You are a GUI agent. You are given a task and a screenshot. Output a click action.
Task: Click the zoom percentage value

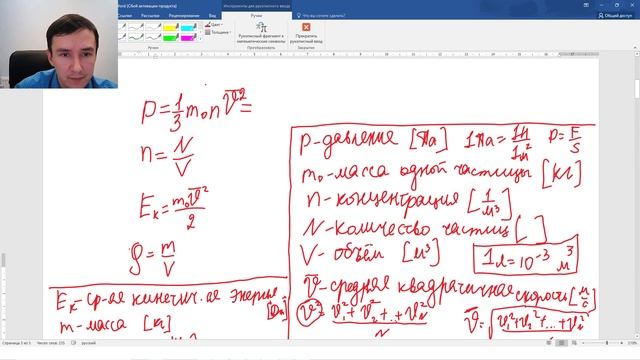[633, 343]
